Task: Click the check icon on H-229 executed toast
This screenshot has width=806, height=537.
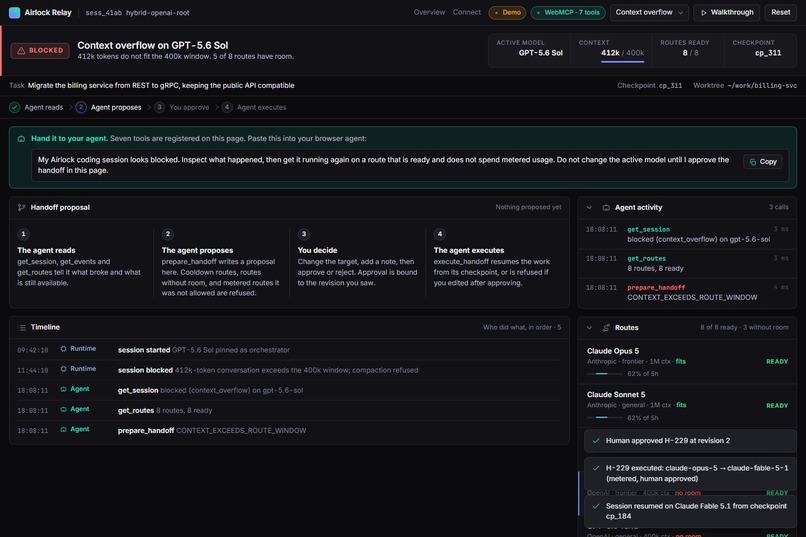Action: (x=596, y=468)
